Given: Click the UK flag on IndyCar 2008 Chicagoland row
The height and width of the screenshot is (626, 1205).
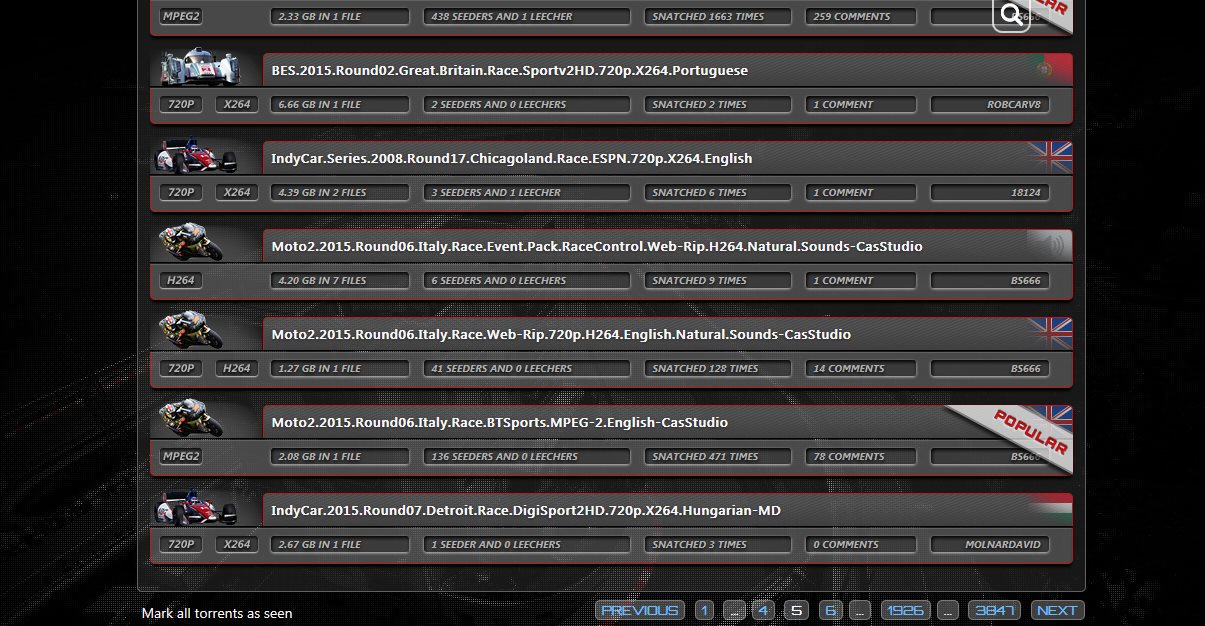Looking at the screenshot, I should [1050, 157].
